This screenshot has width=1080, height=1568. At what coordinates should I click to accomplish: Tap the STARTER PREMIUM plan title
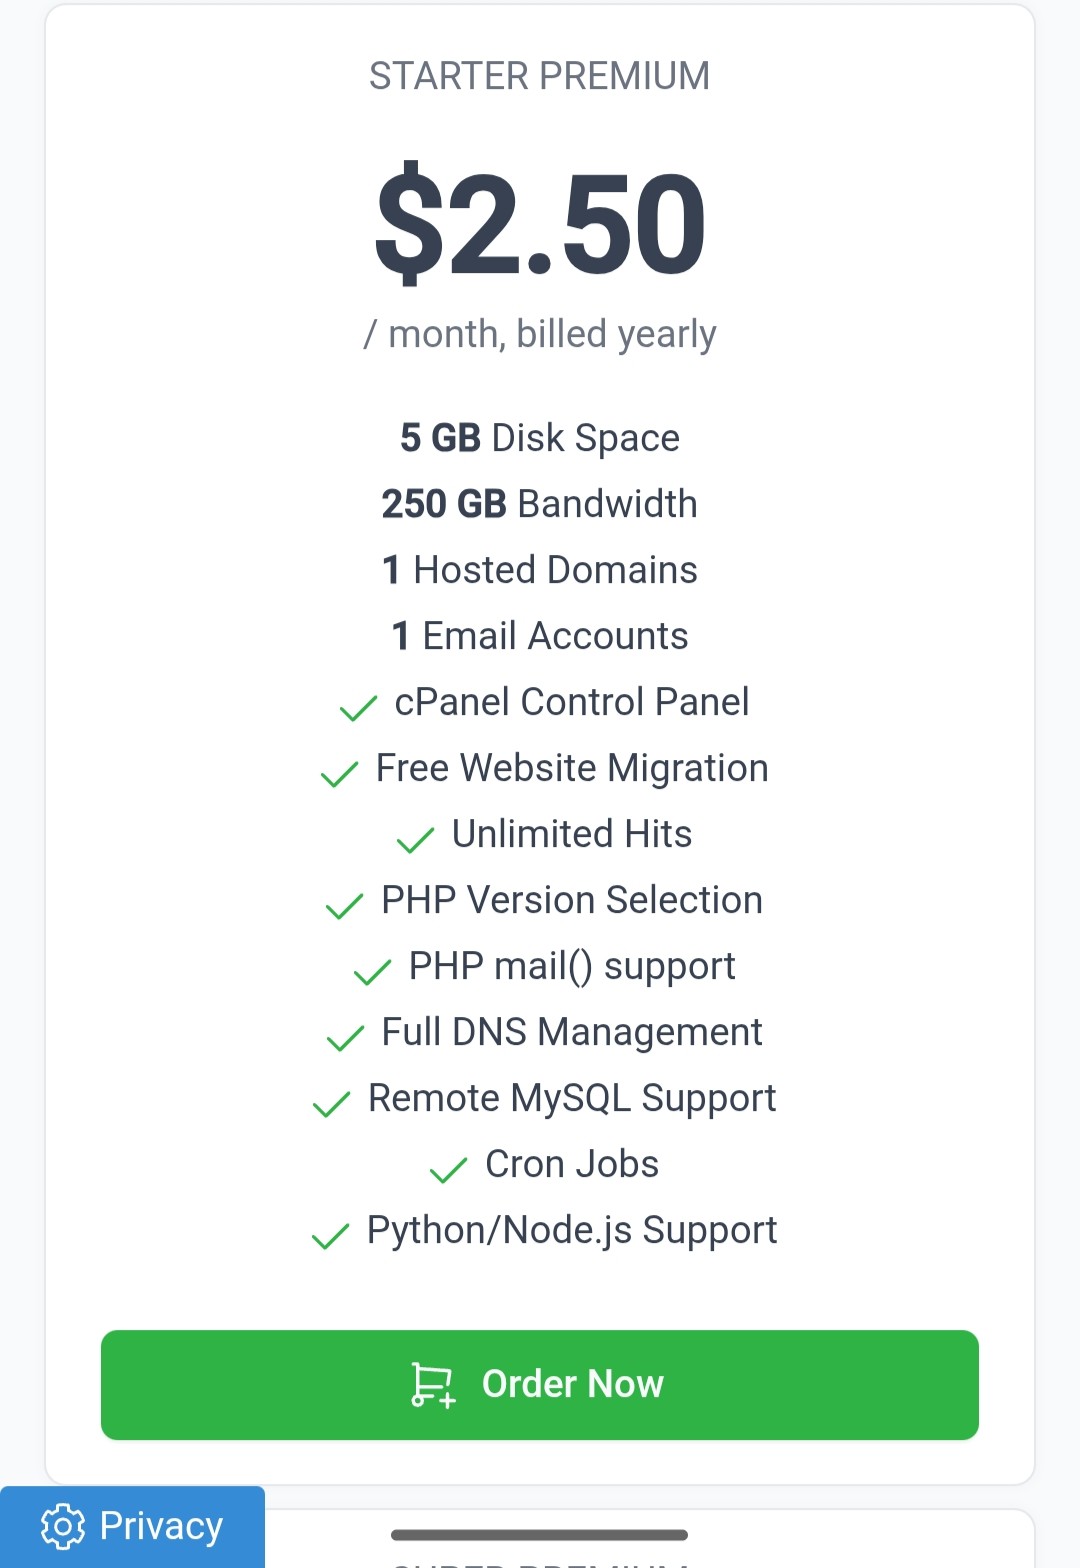(x=539, y=76)
